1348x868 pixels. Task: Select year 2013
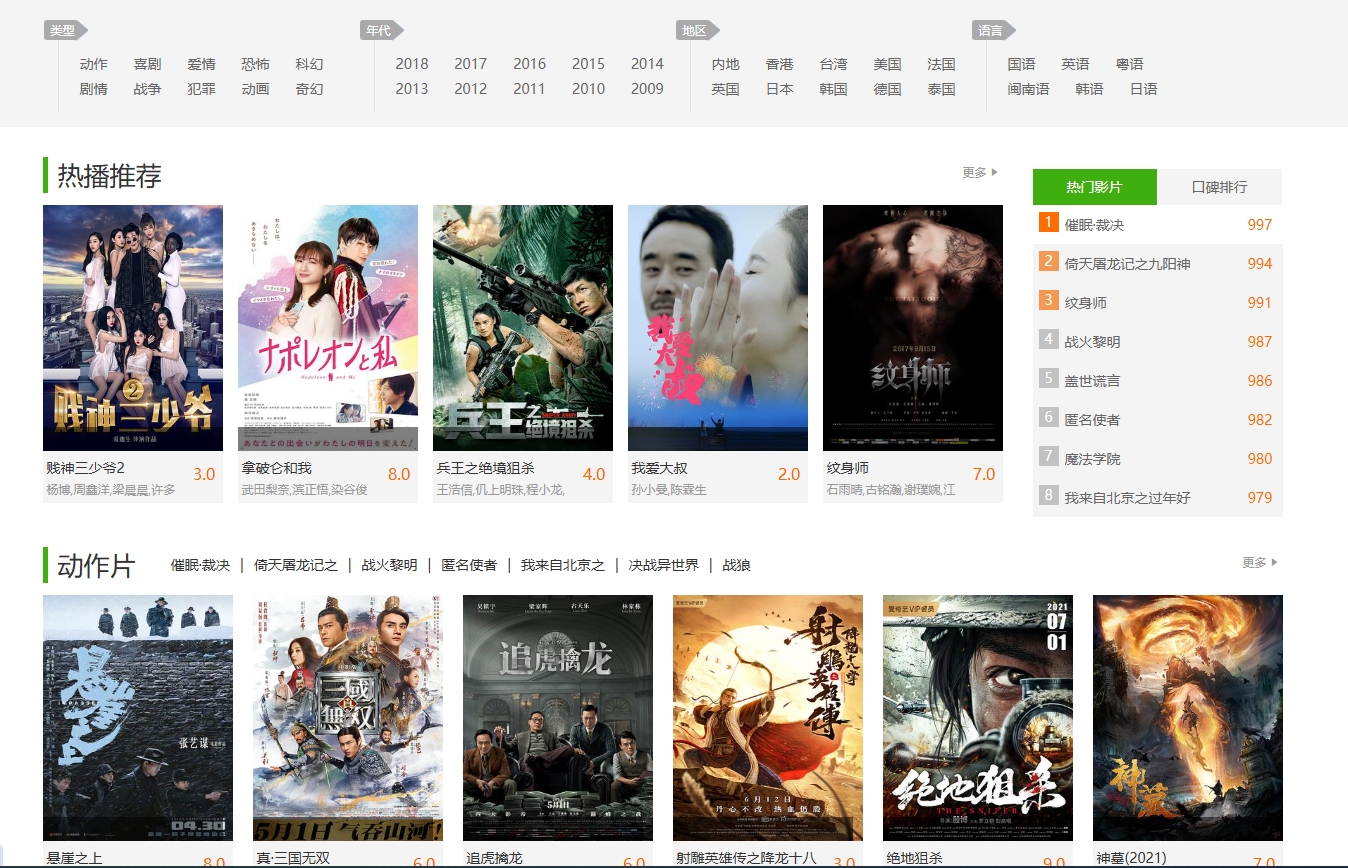point(412,89)
